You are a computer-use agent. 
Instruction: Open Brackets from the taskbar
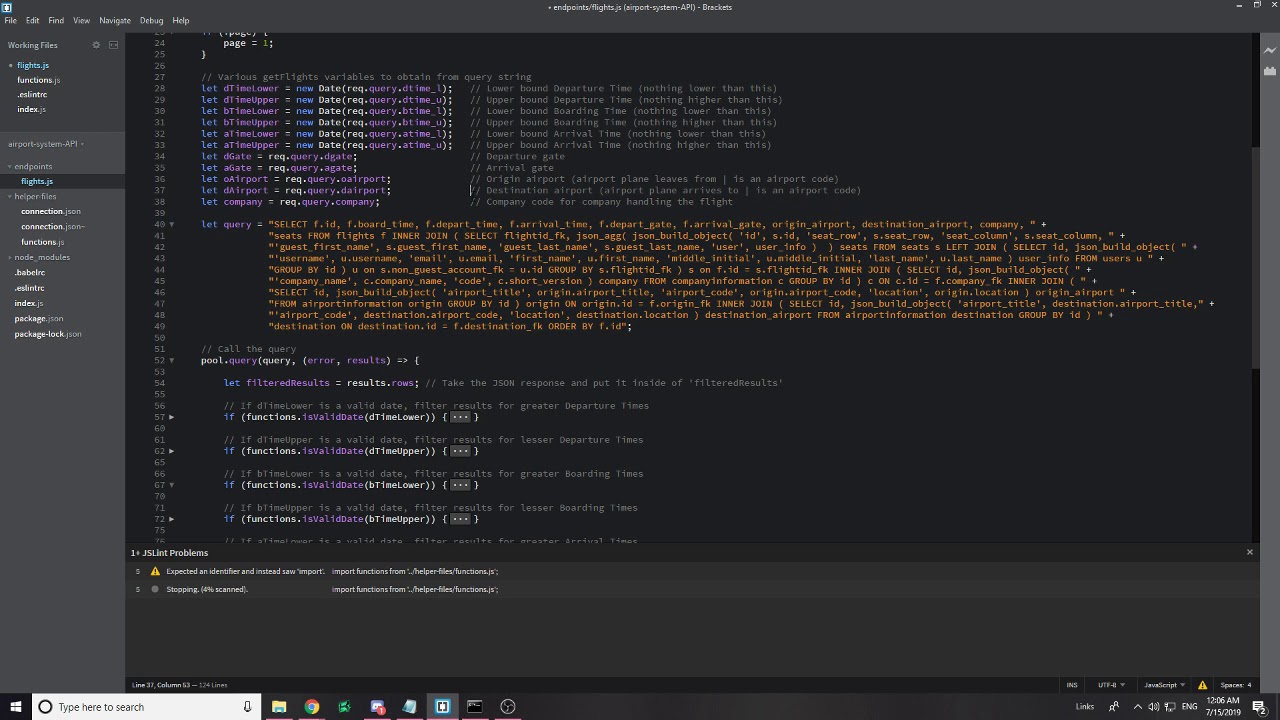pyautogui.click(x=442, y=707)
